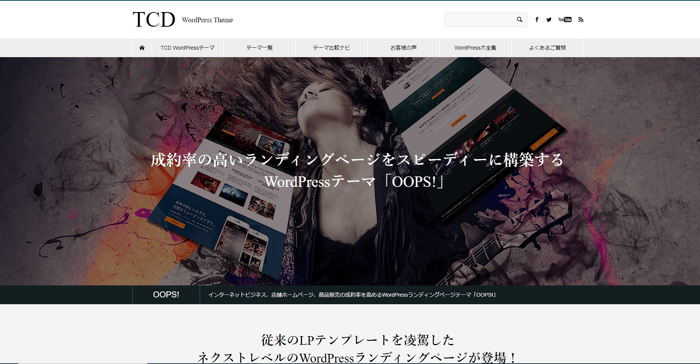Open the よくあるご質問 menu item
700x364 pixels.
(547, 48)
